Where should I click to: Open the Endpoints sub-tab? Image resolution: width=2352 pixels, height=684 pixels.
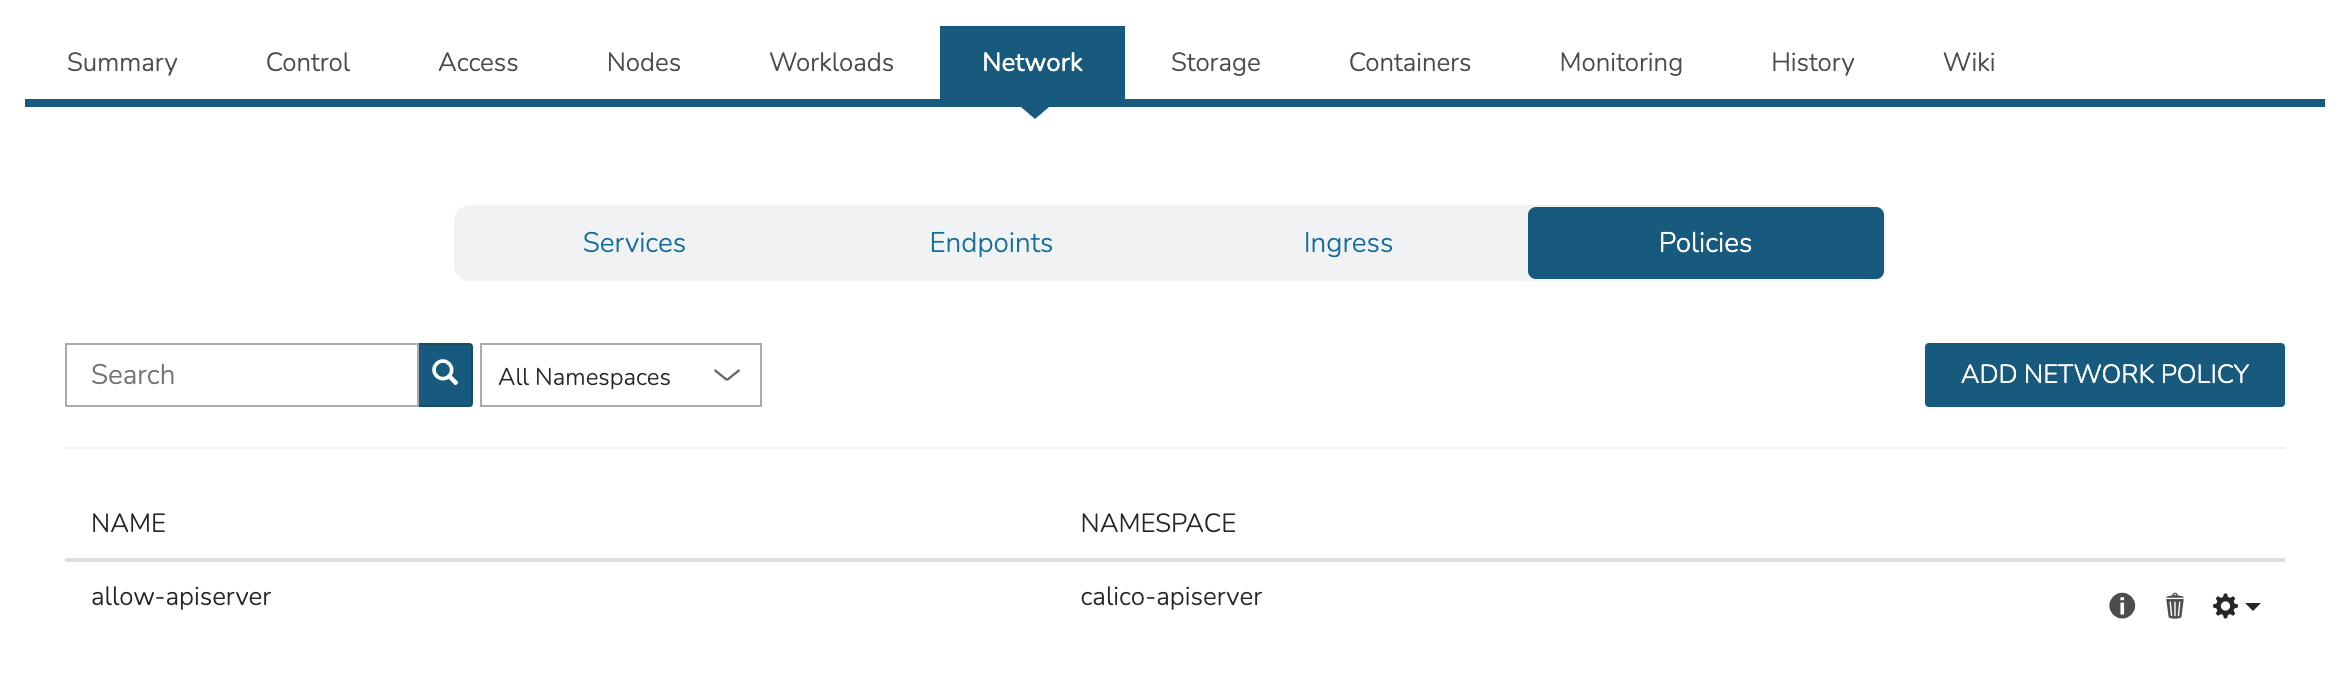[x=991, y=242]
